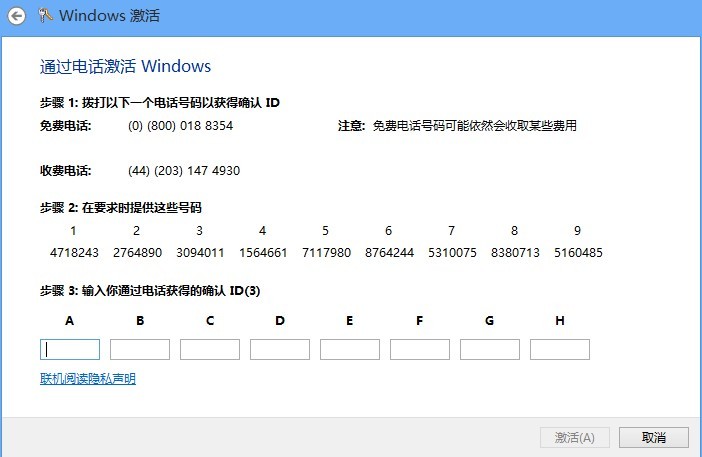Click installation ID group 8764244

[390, 253]
